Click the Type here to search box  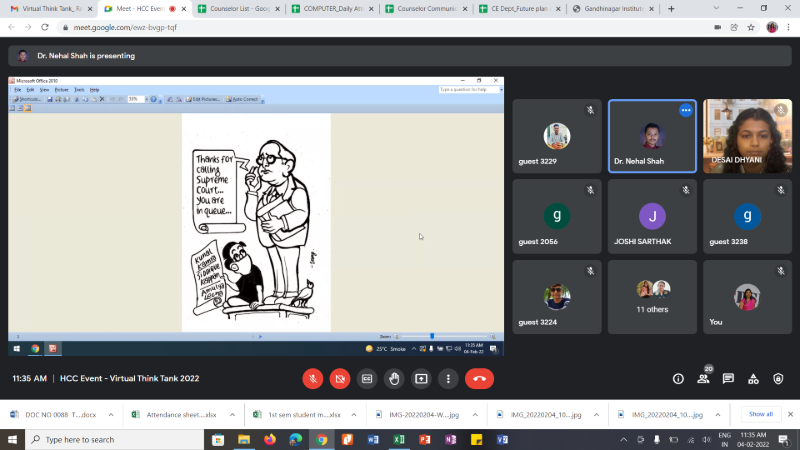click(114, 439)
